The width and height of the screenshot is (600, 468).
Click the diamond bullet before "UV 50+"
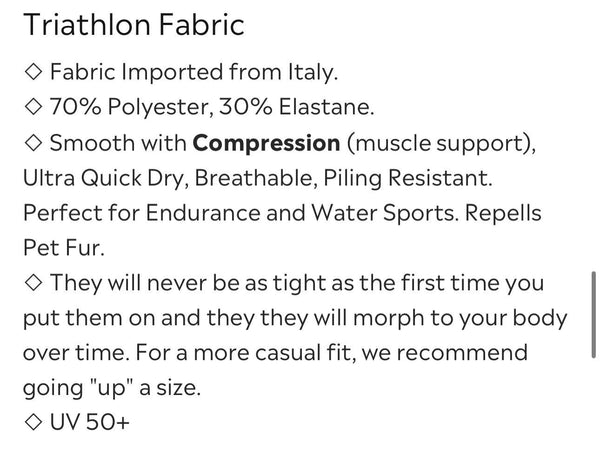pyautogui.click(x=30, y=424)
